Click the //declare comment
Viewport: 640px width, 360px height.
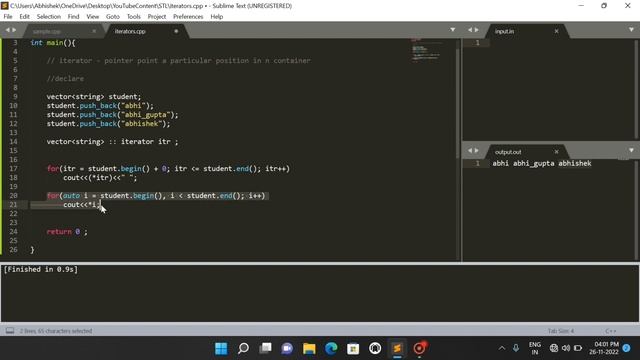[x=65, y=78]
